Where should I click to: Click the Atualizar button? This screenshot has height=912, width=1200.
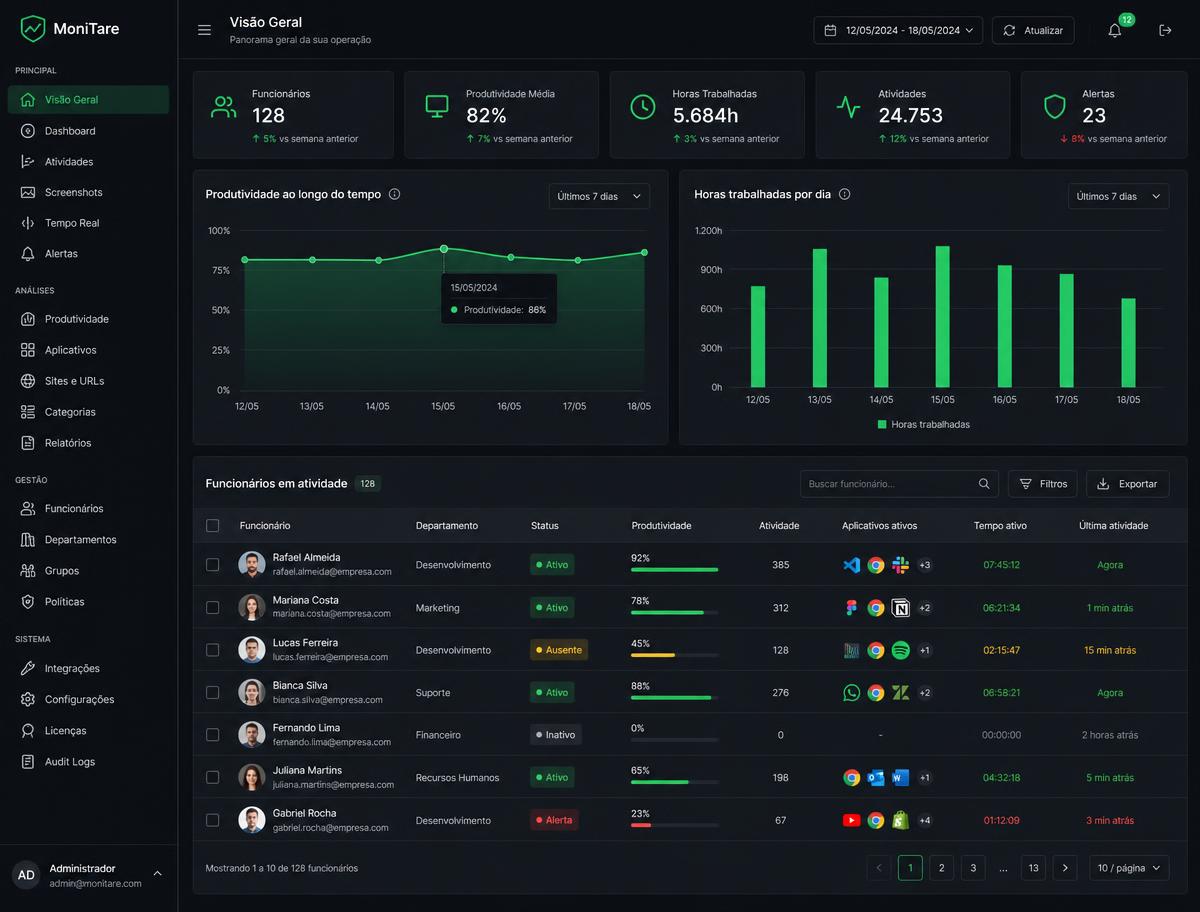coord(1033,30)
